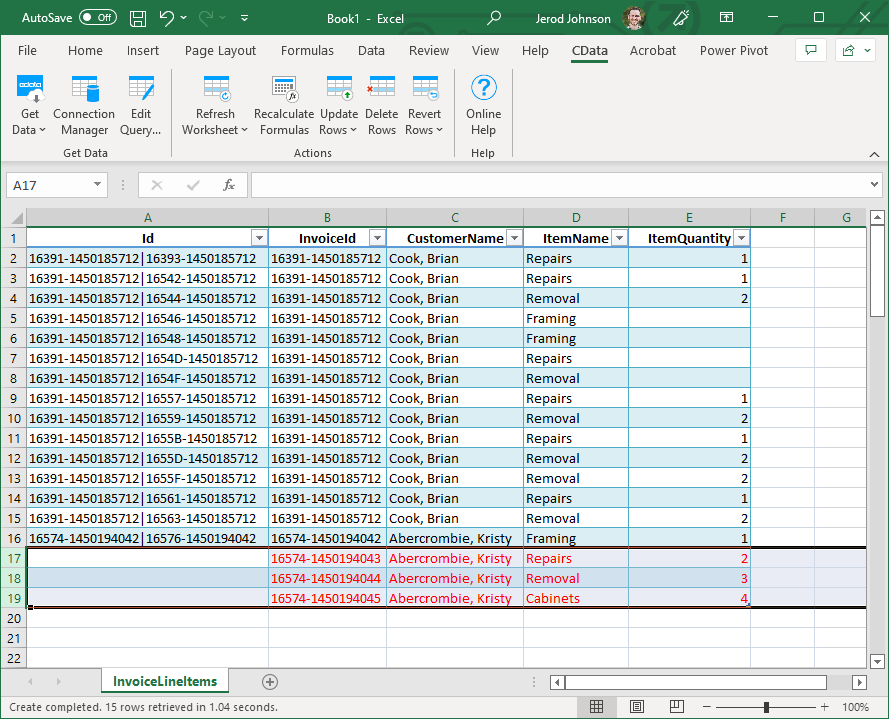Click the Share icon button
889x719 pixels.
pyautogui.click(x=848, y=50)
